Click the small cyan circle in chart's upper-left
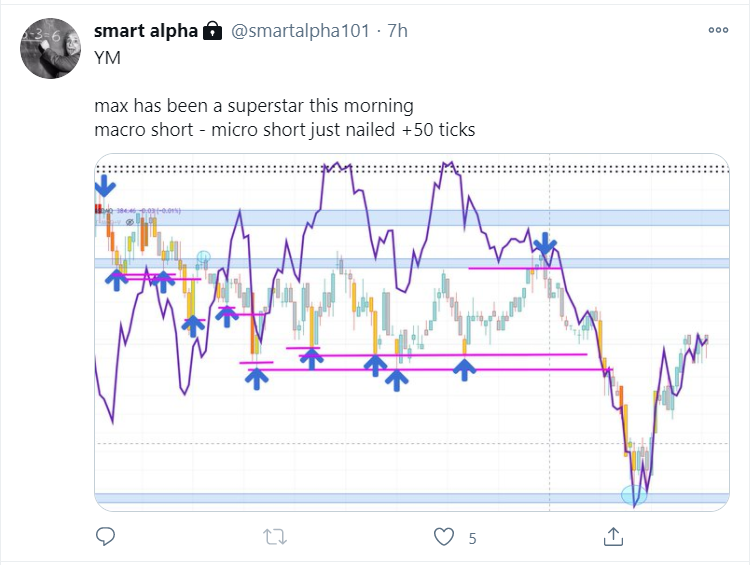Screen dimensions: 751x565 pyautogui.click(x=204, y=258)
